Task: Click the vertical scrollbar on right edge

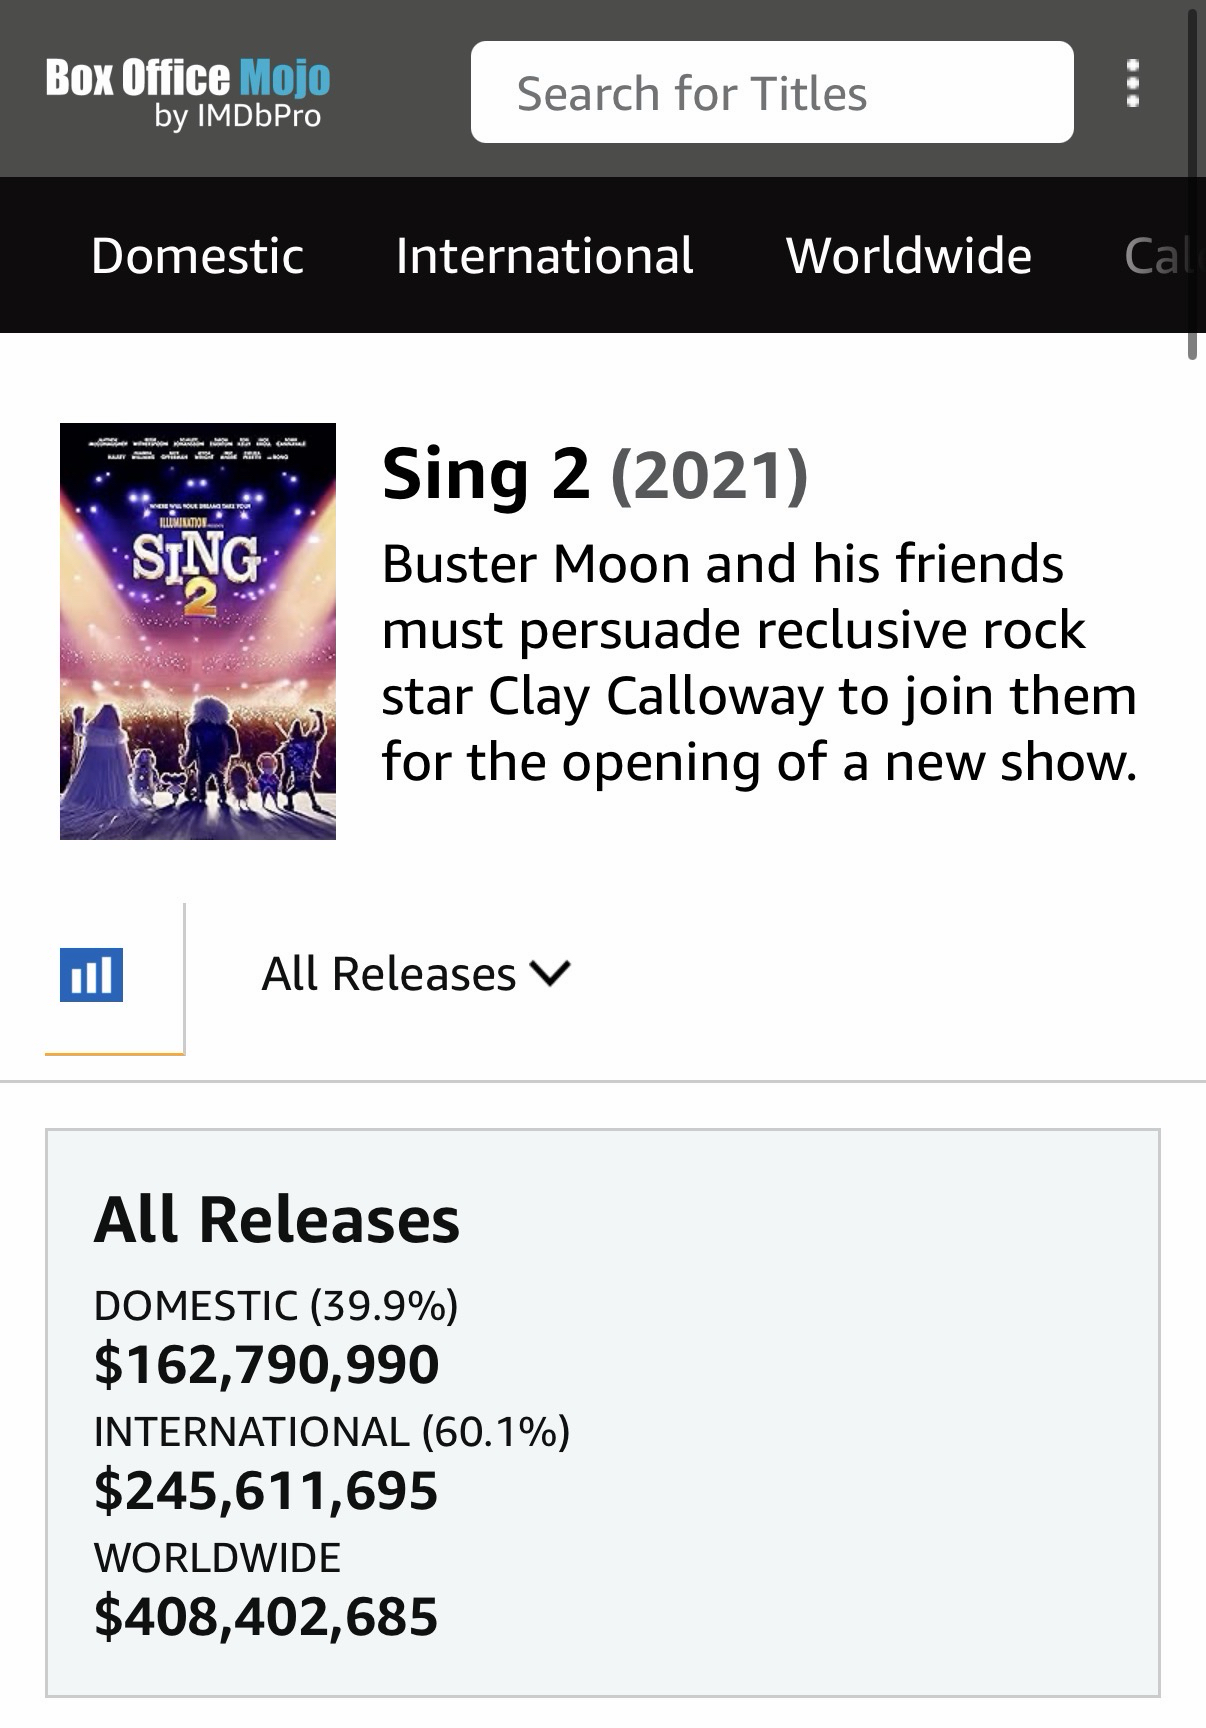Action: point(1192,180)
